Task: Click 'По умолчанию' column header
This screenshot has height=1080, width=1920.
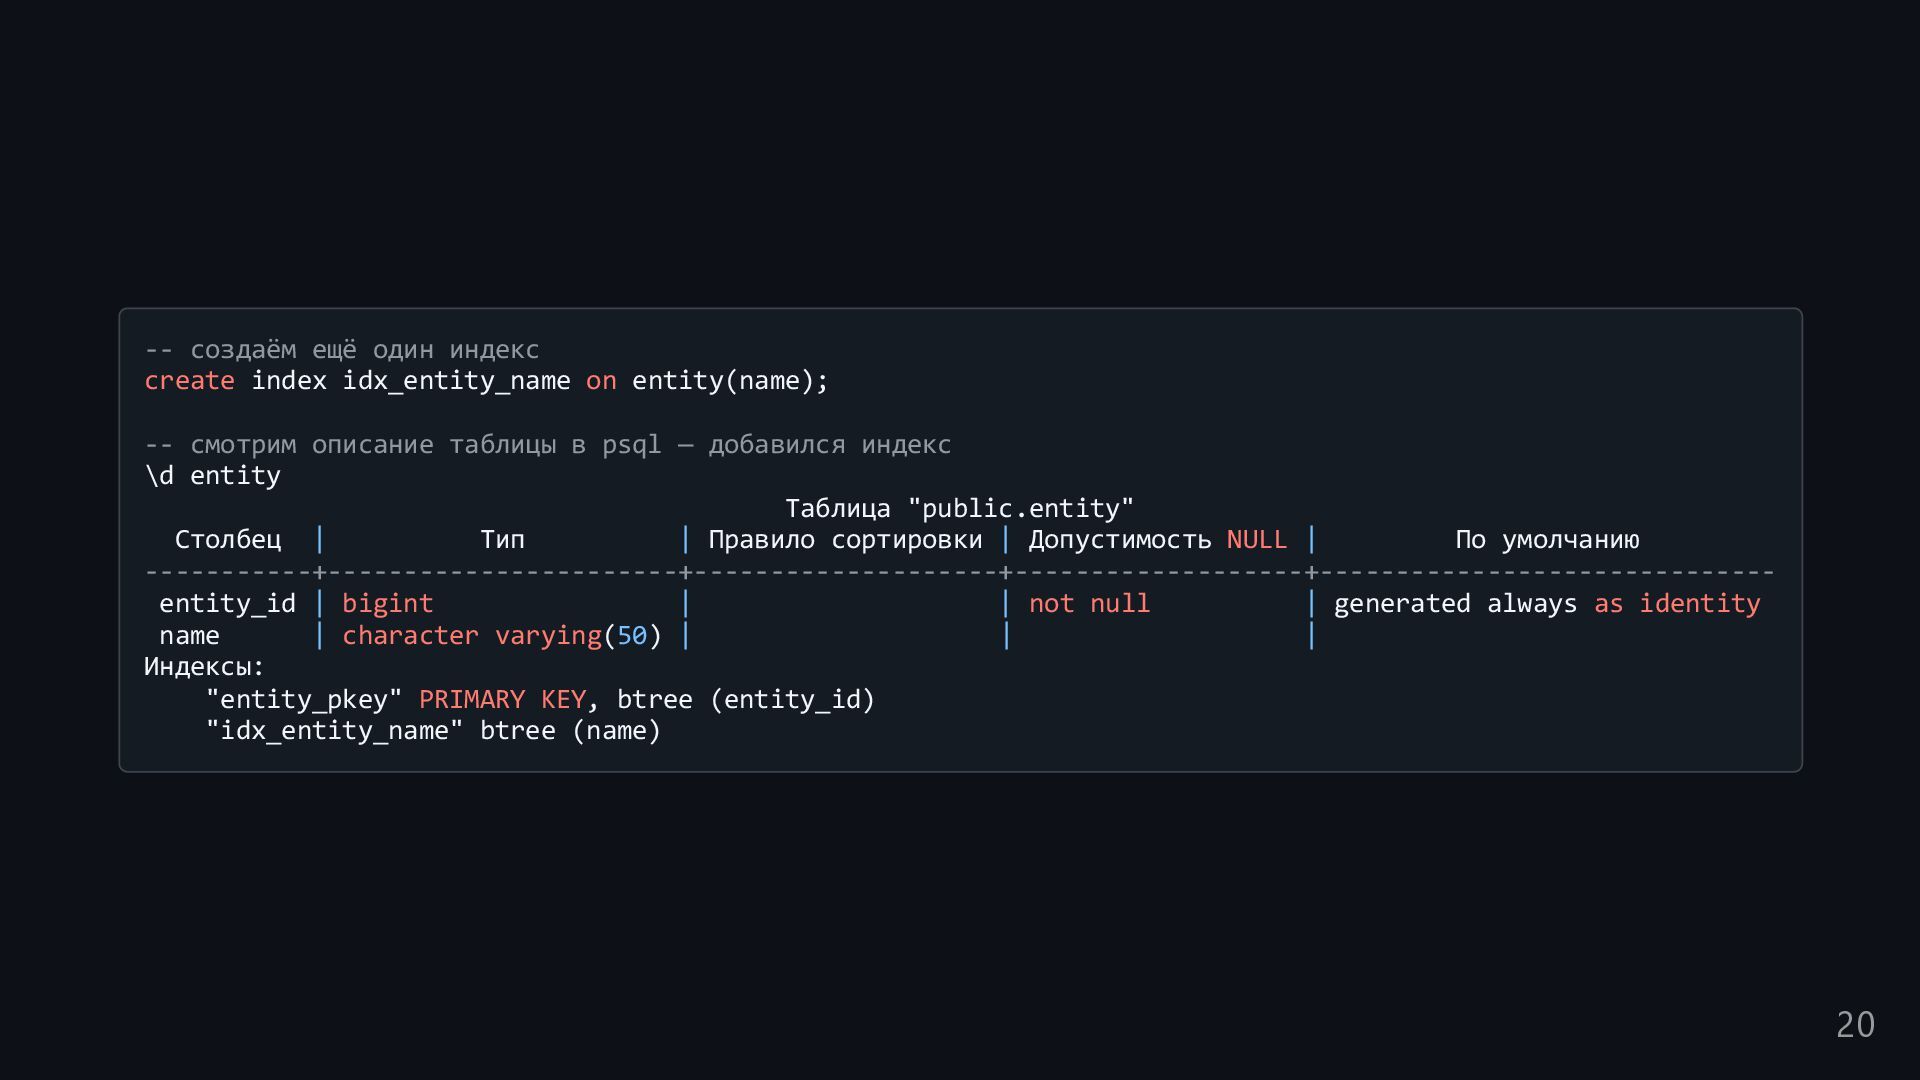Action: tap(1546, 540)
